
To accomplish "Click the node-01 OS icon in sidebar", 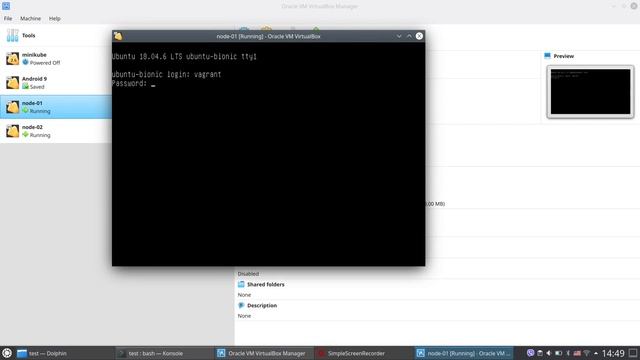I will click(13, 107).
